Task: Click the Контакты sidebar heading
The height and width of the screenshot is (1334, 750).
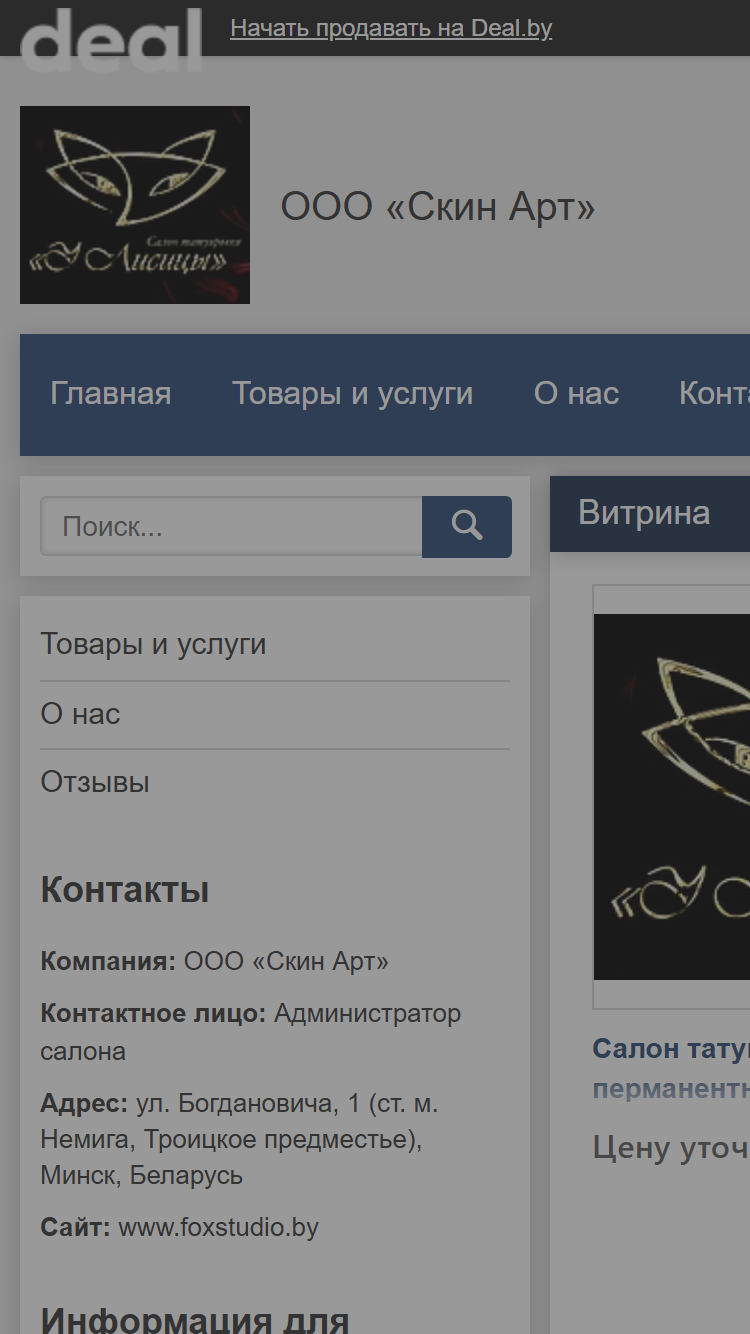Action: click(x=125, y=890)
